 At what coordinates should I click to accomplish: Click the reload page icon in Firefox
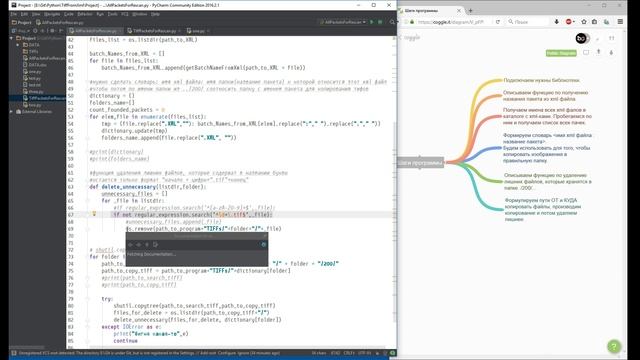[498, 22]
